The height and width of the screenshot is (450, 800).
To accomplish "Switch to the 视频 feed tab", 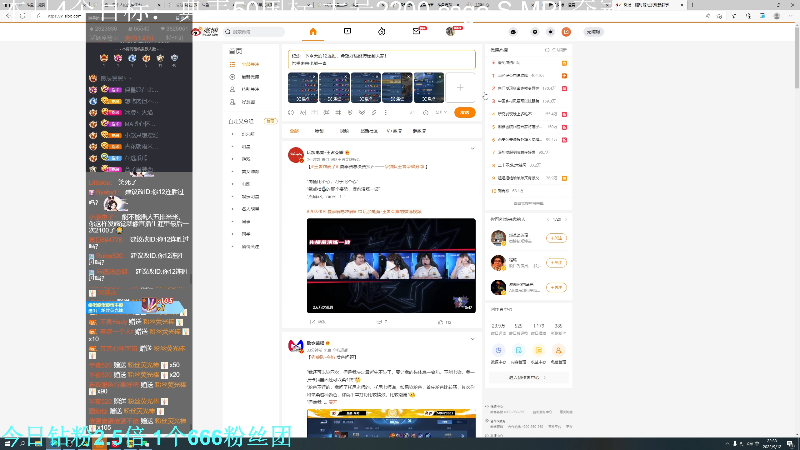I will click(x=344, y=131).
